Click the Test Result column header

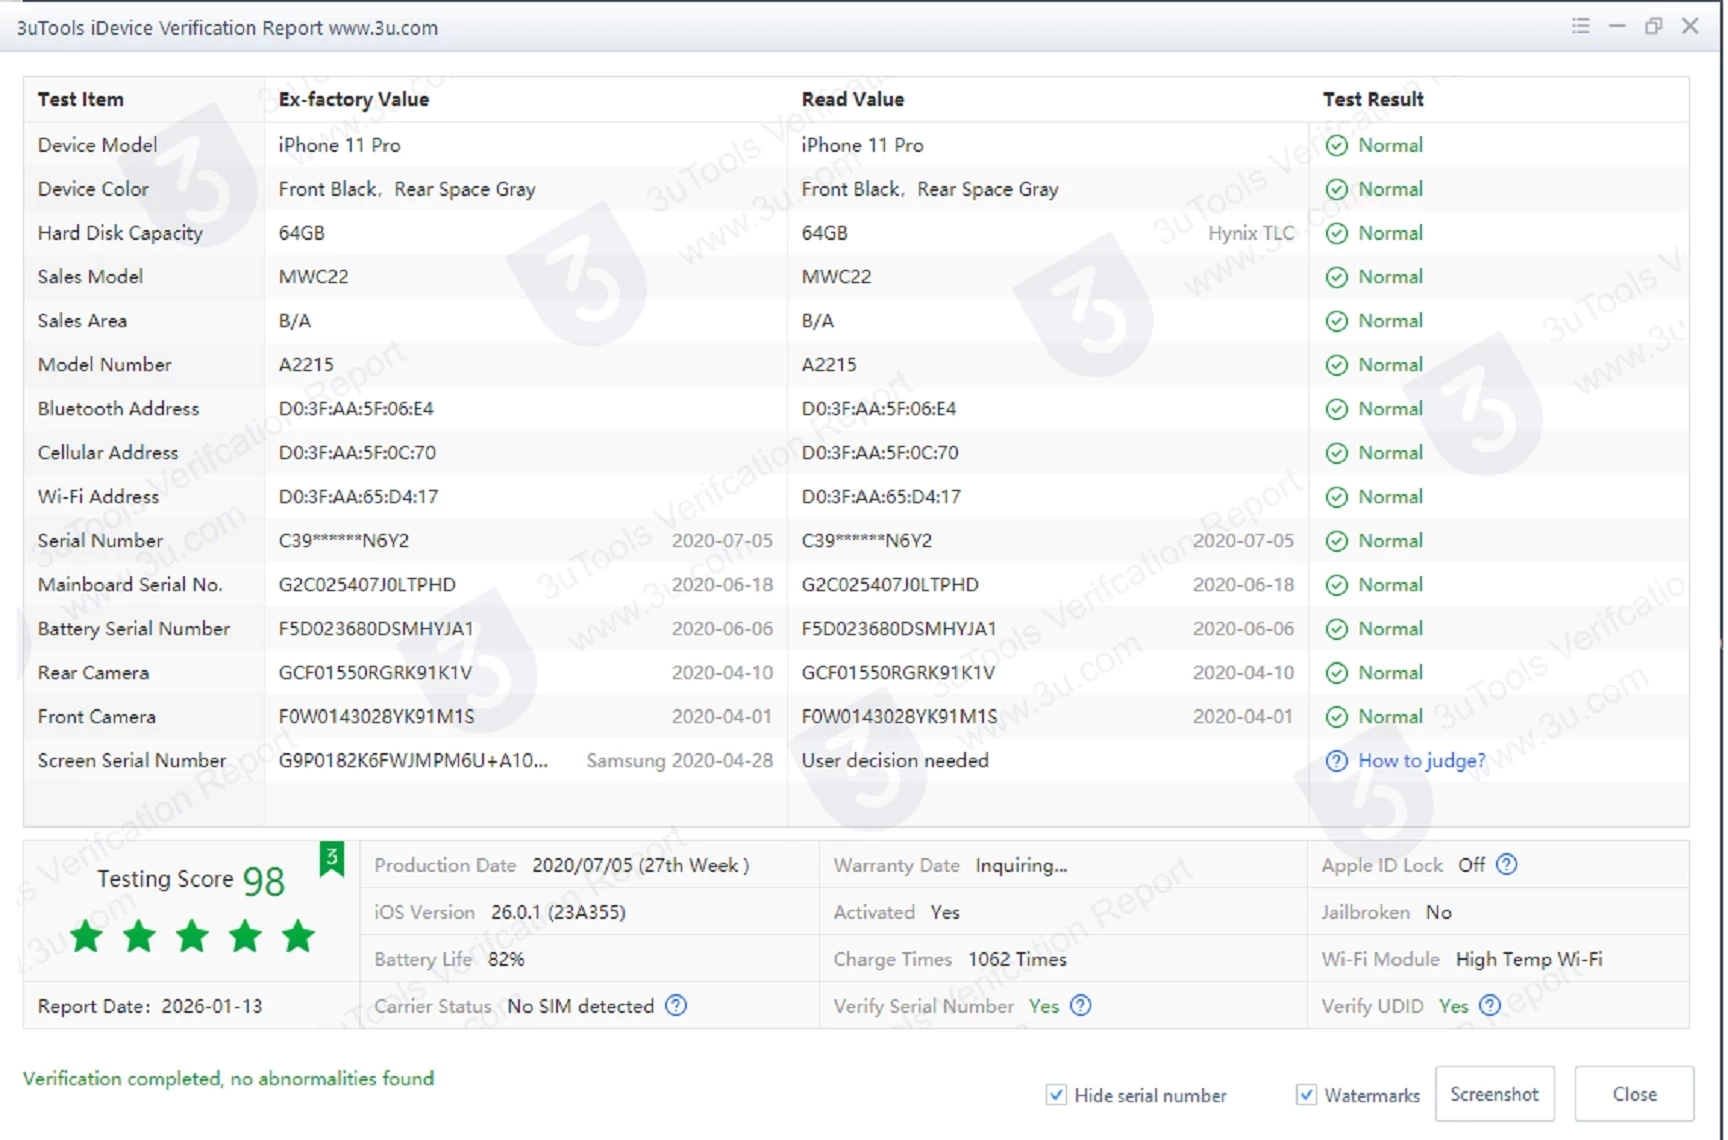[1373, 99]
